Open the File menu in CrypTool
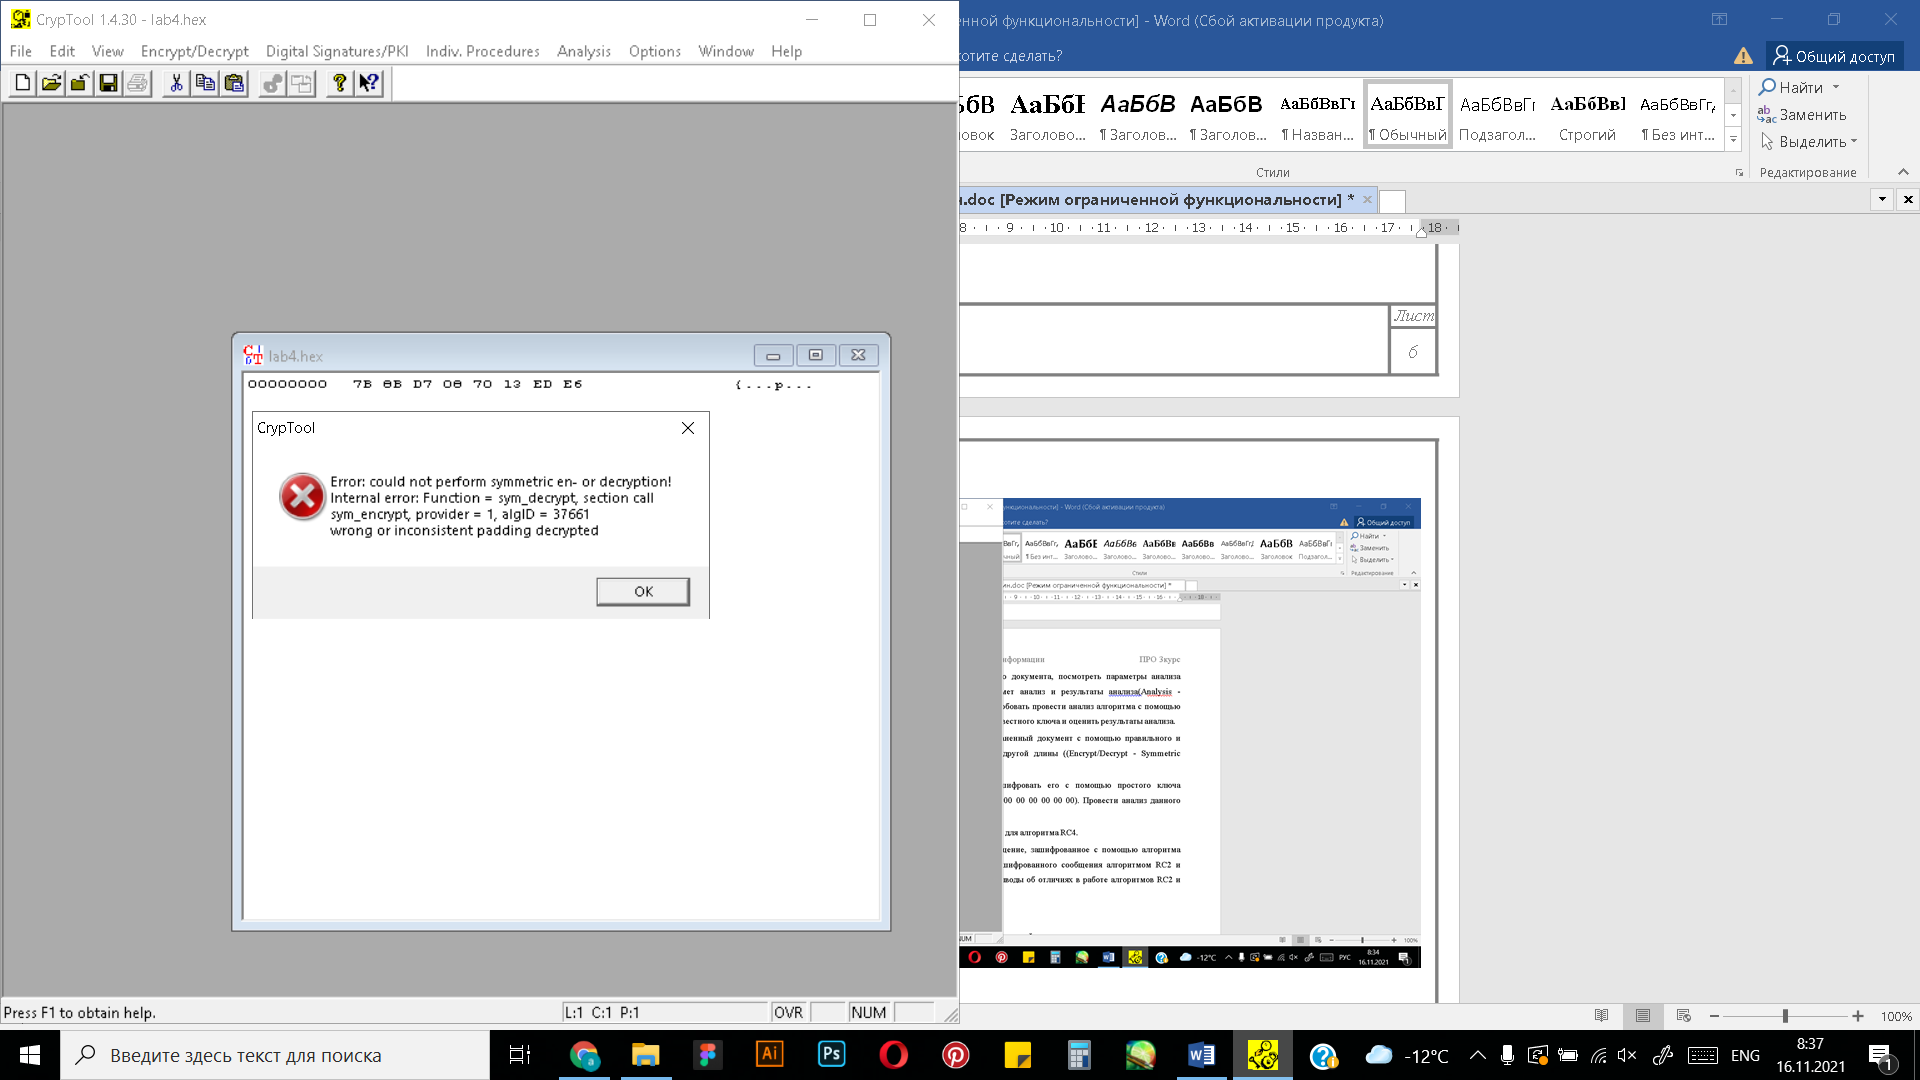 coord(21,51)
